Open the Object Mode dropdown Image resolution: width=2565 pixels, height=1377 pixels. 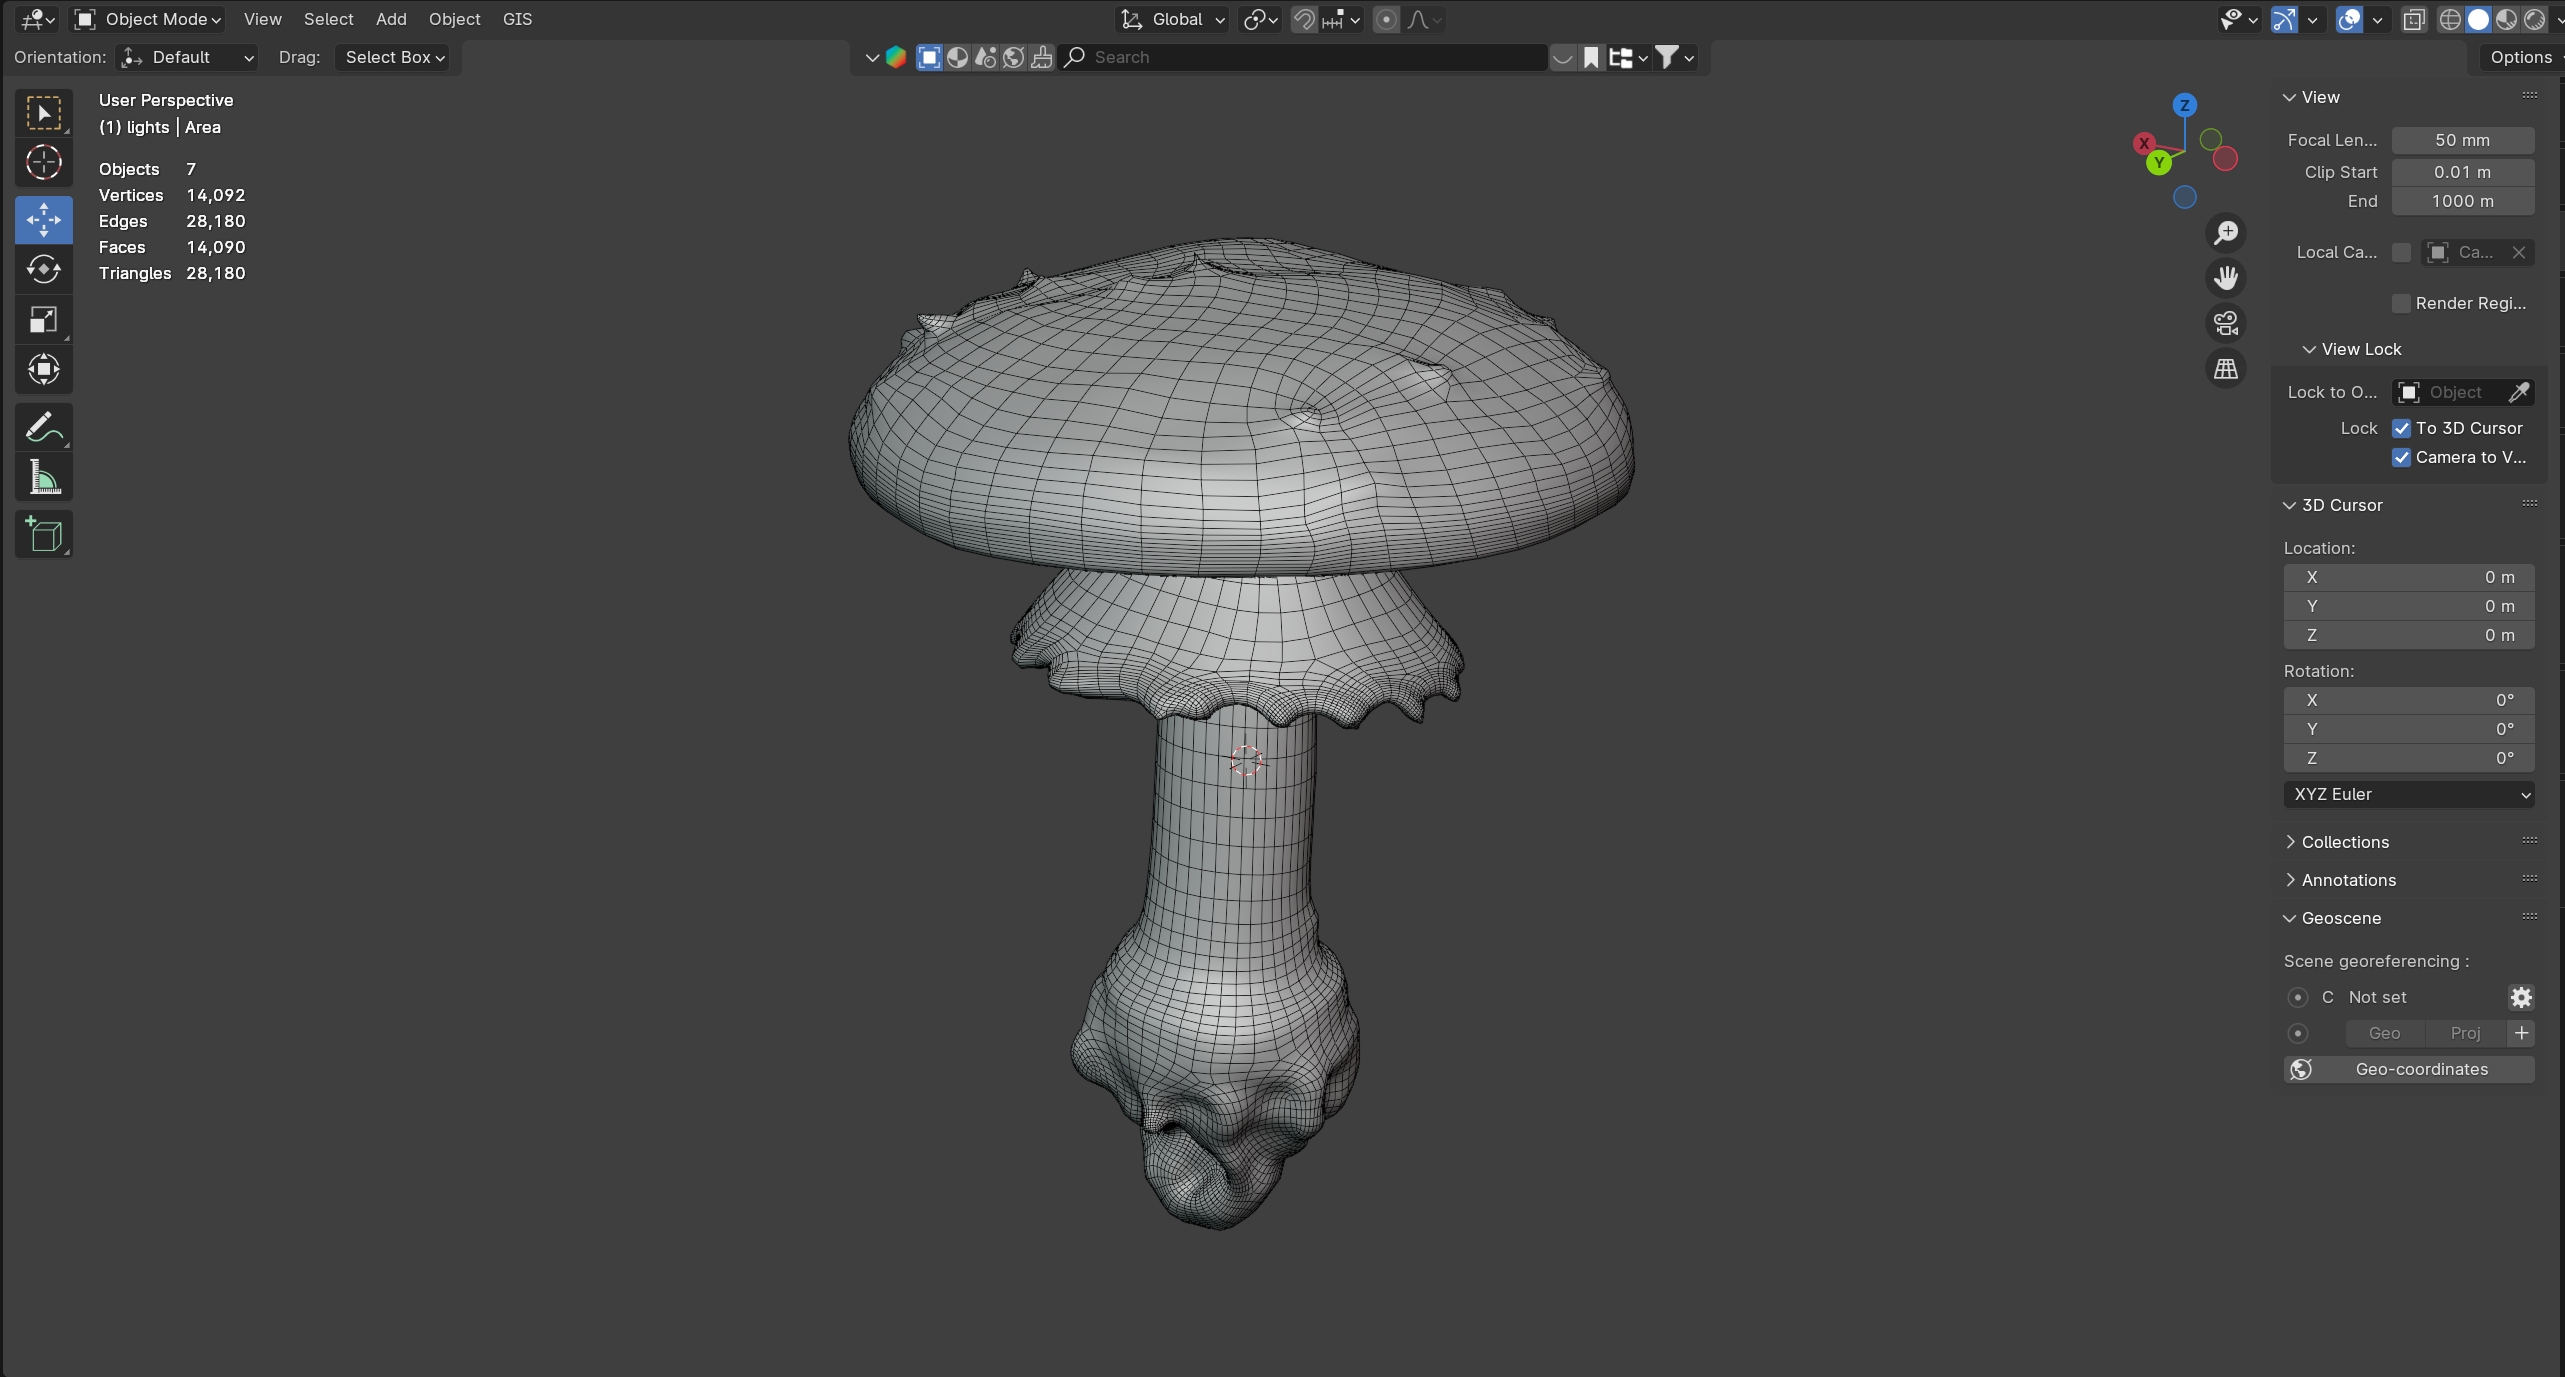[x=148, y=19]
